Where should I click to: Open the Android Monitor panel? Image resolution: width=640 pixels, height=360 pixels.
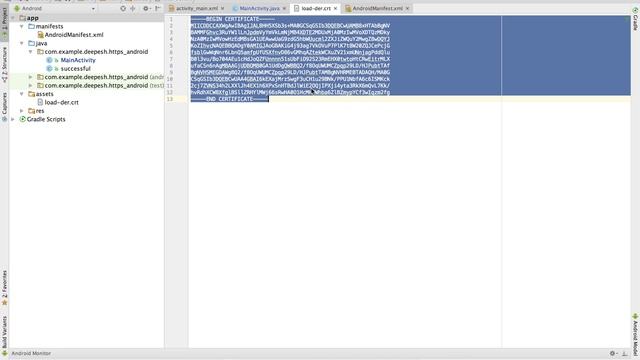pos(31,353)
